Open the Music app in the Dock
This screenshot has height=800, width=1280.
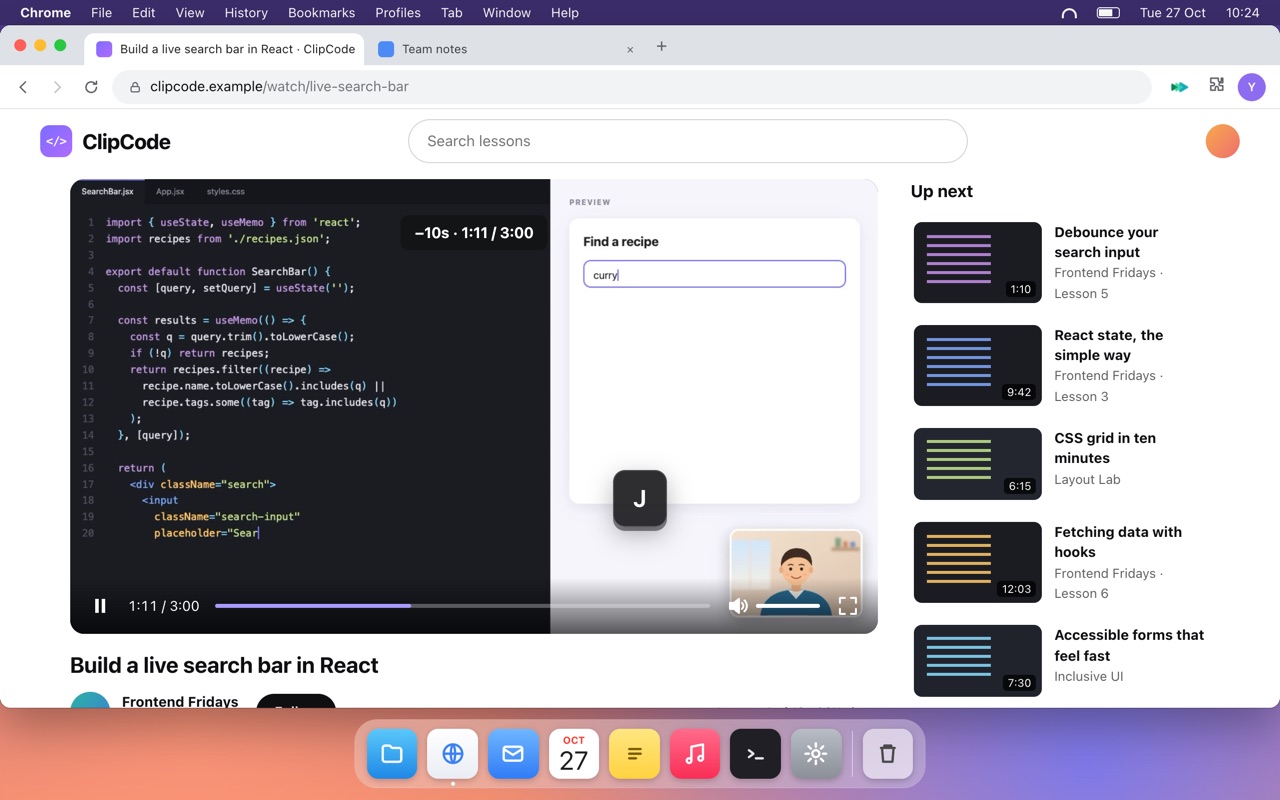pyautogui.click(x=695, y=754)
